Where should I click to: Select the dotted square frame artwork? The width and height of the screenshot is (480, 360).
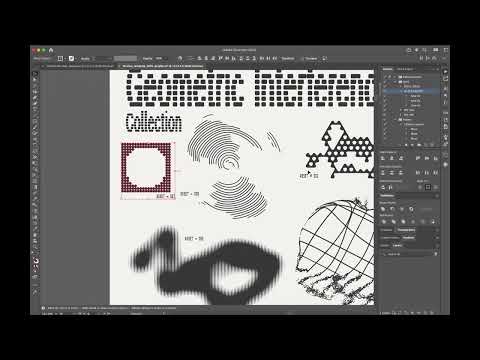pyautogui.click(x=146, y=167)
